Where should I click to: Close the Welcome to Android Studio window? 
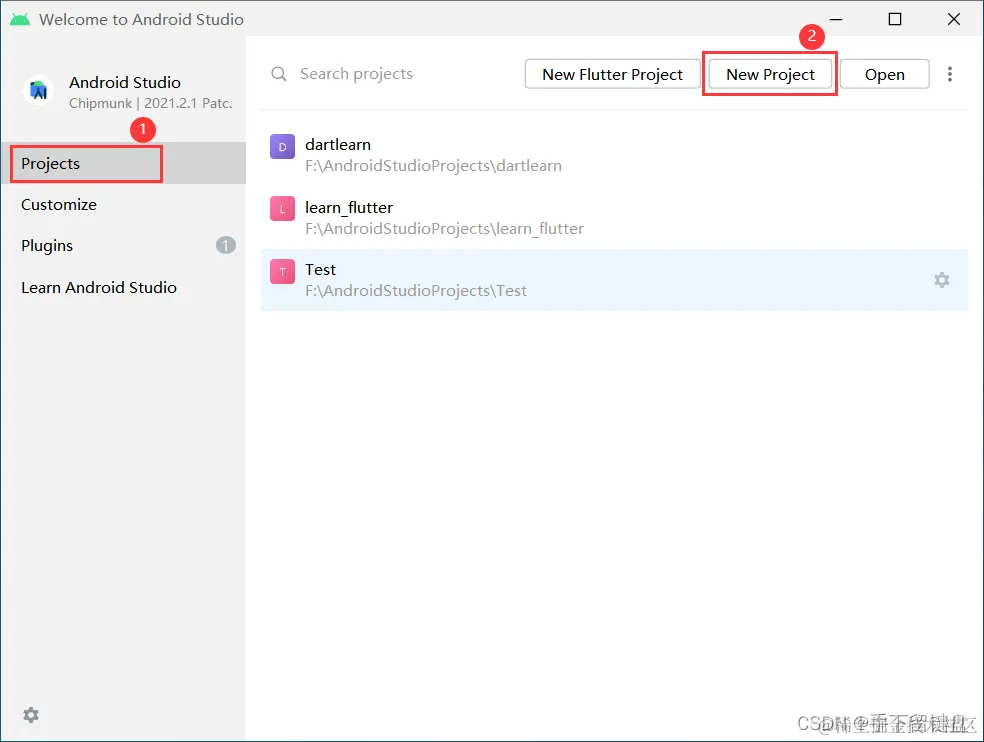click(x=954, y=19)
